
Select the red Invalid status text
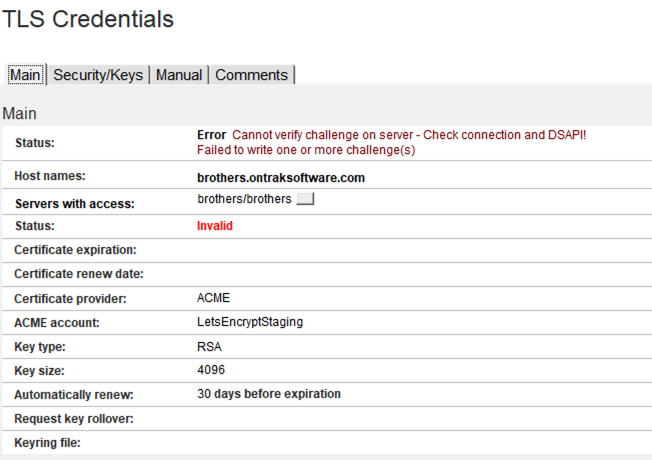(215, 226)
